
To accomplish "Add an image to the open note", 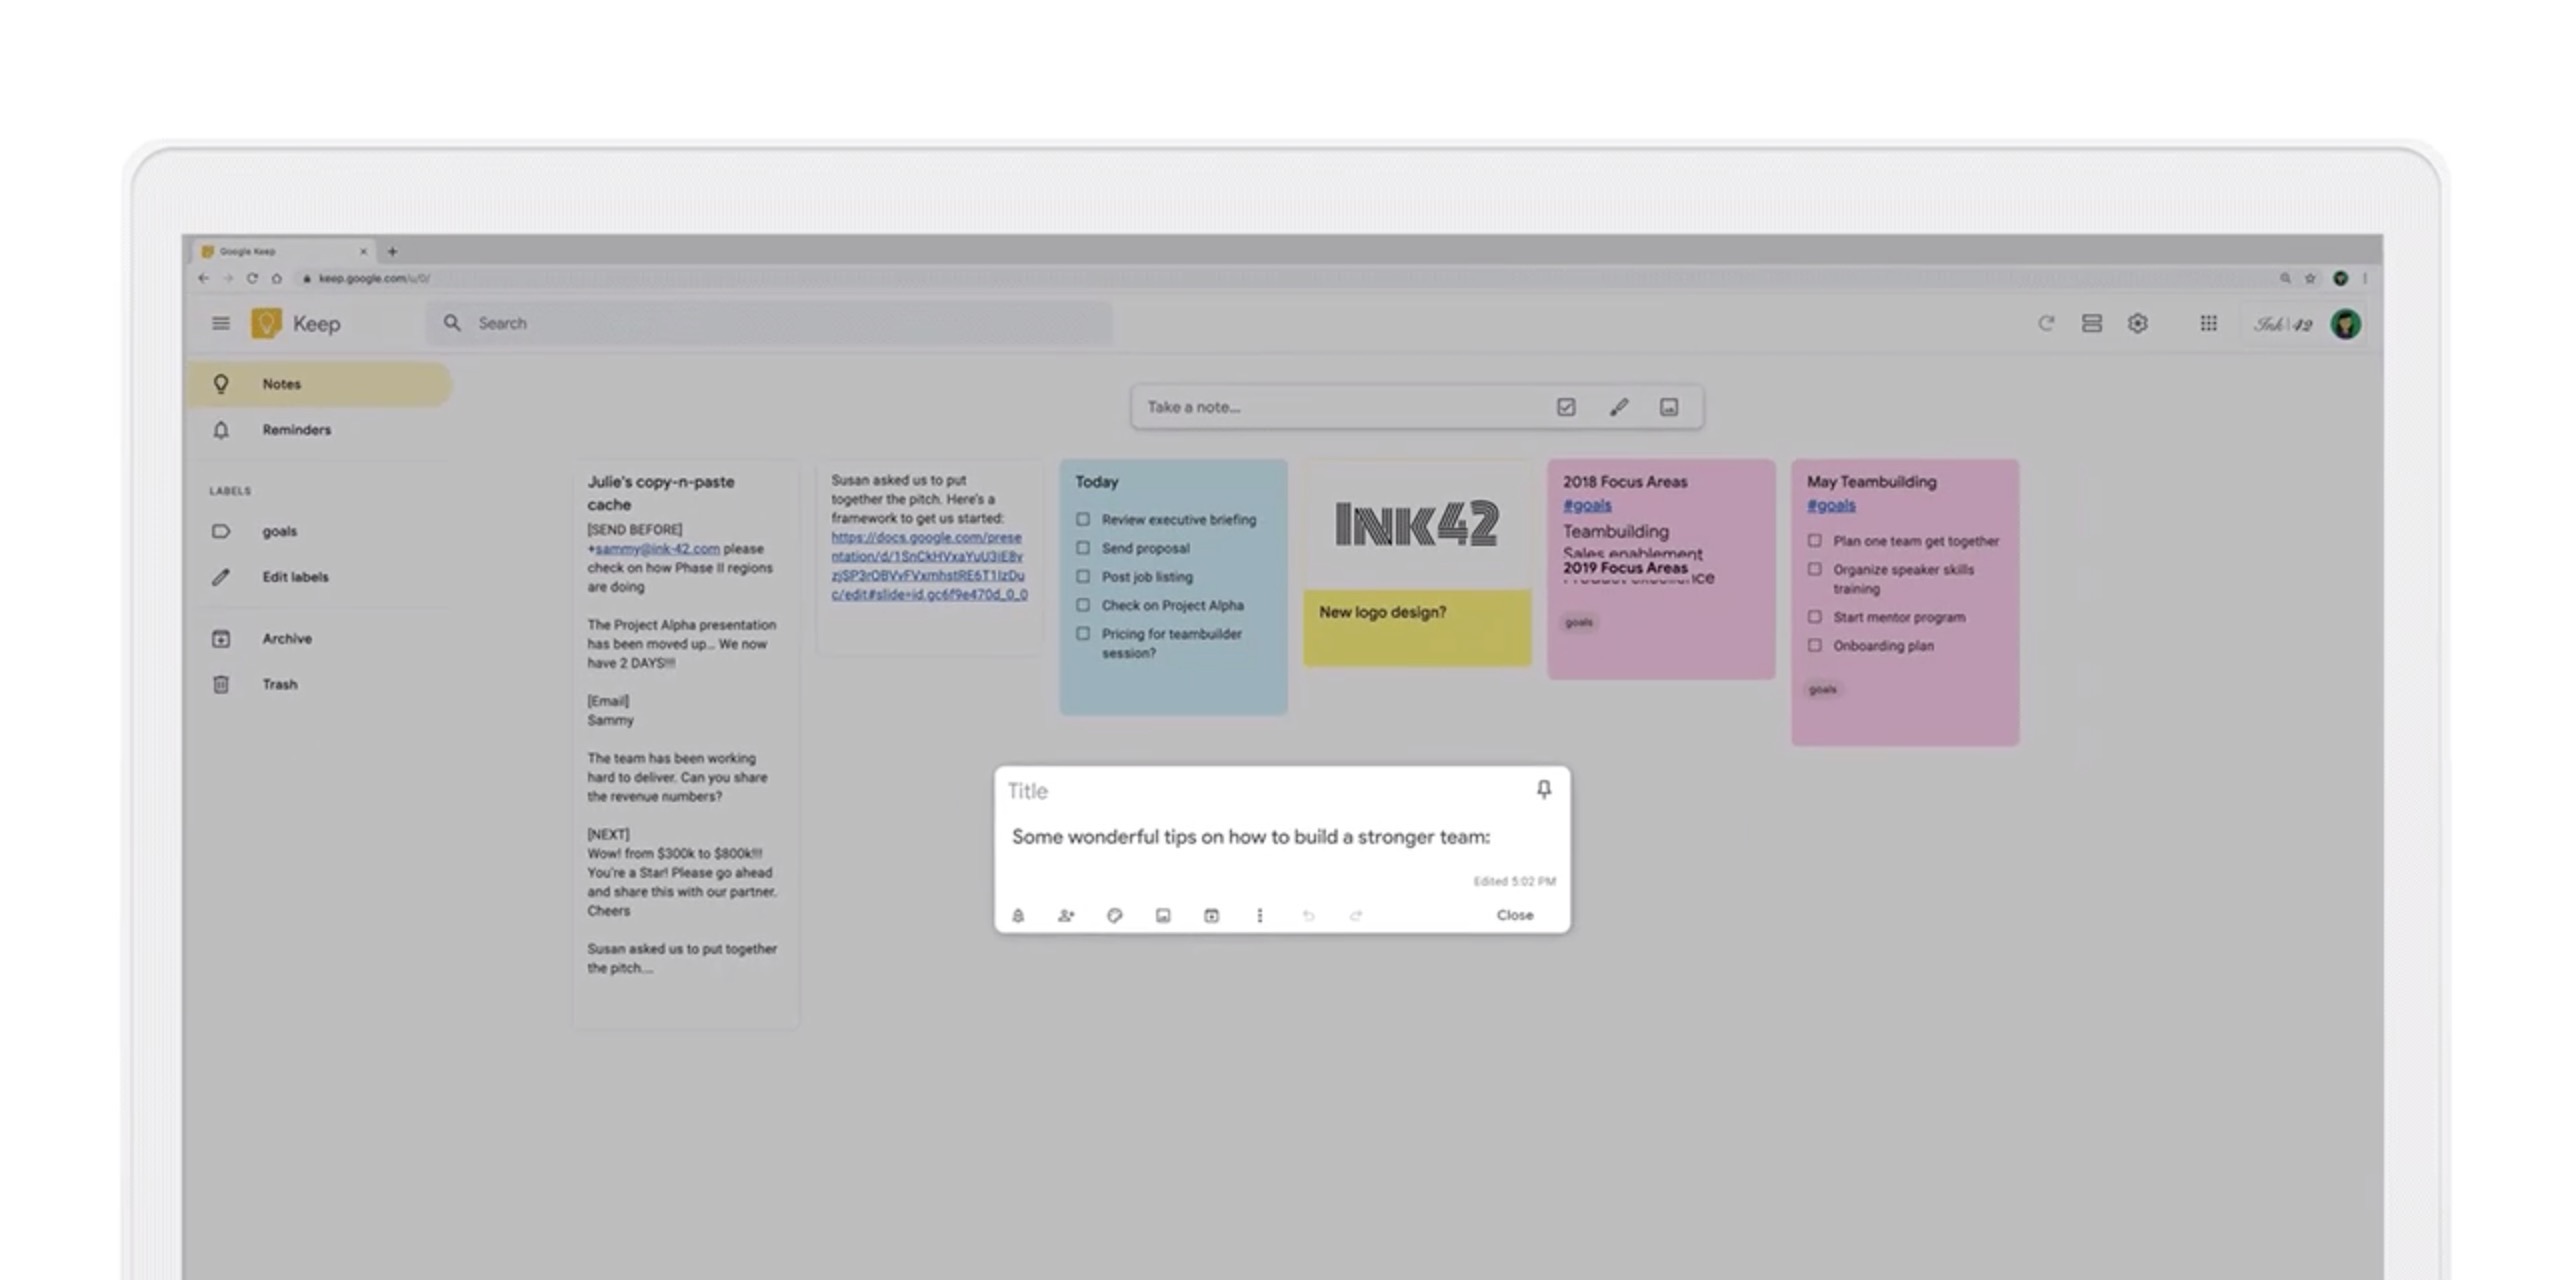I will pyautogui.click(x=1162, y=915).
